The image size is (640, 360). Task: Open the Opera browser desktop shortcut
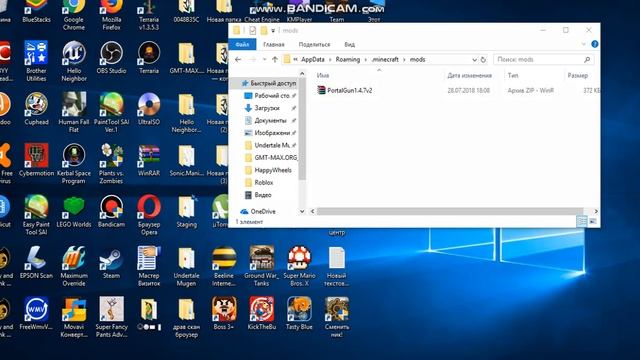click(149, 215)
